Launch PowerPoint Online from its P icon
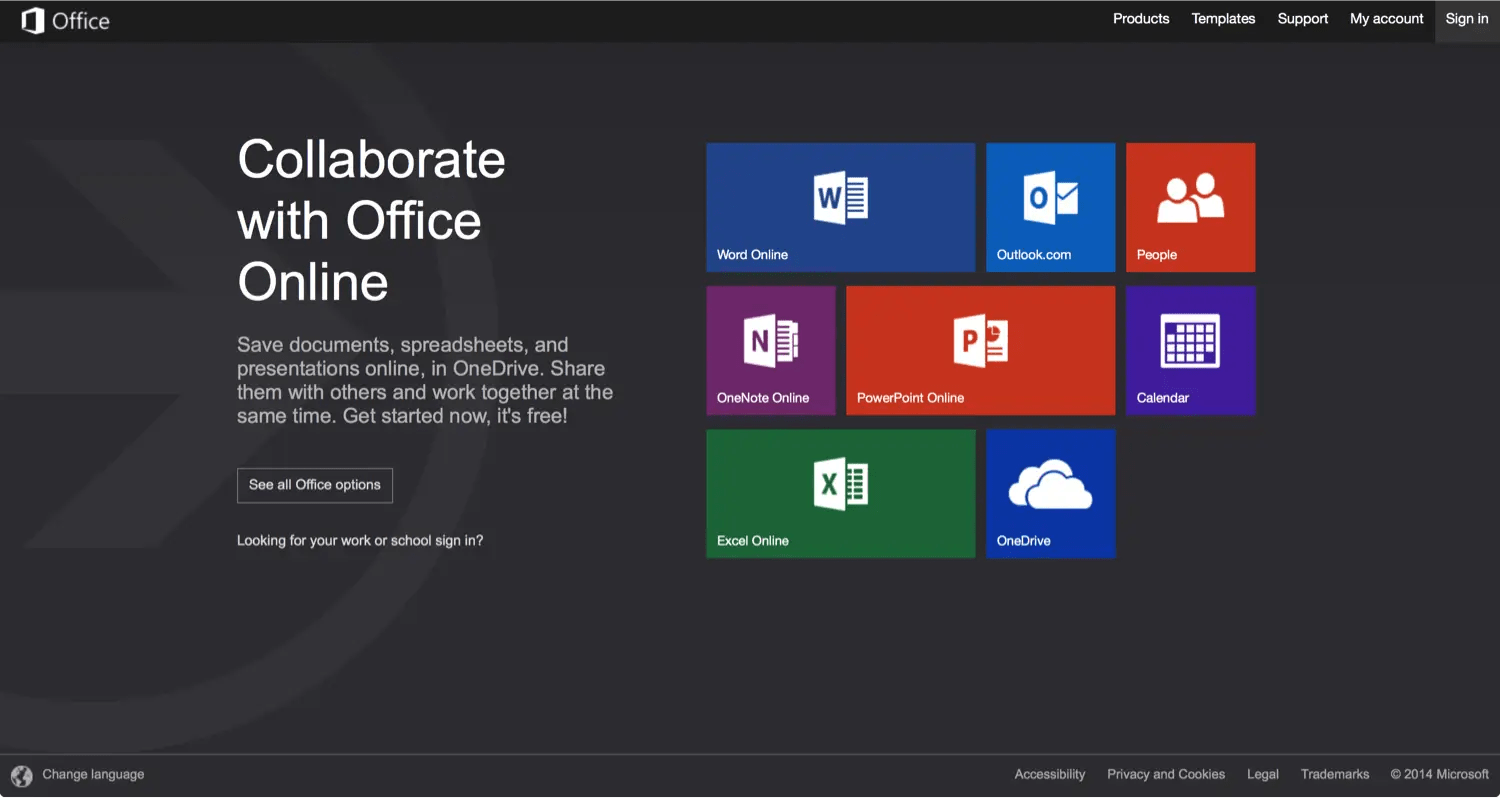 (981, 340)
